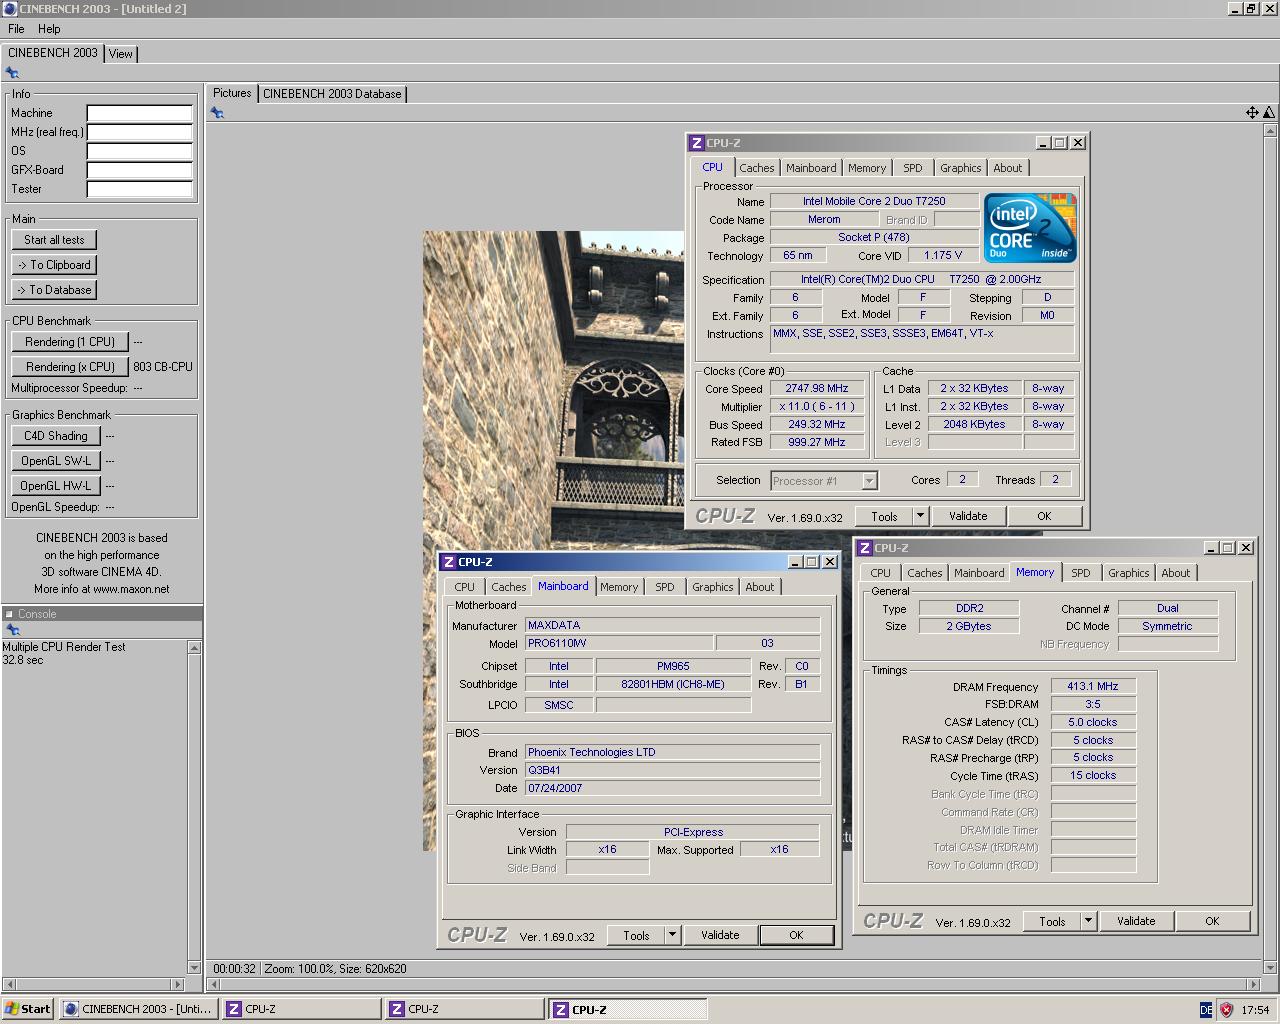Click console scrollbar up arrow
This screenshot has width=1280, height=1024.
(x=194, y=648)
